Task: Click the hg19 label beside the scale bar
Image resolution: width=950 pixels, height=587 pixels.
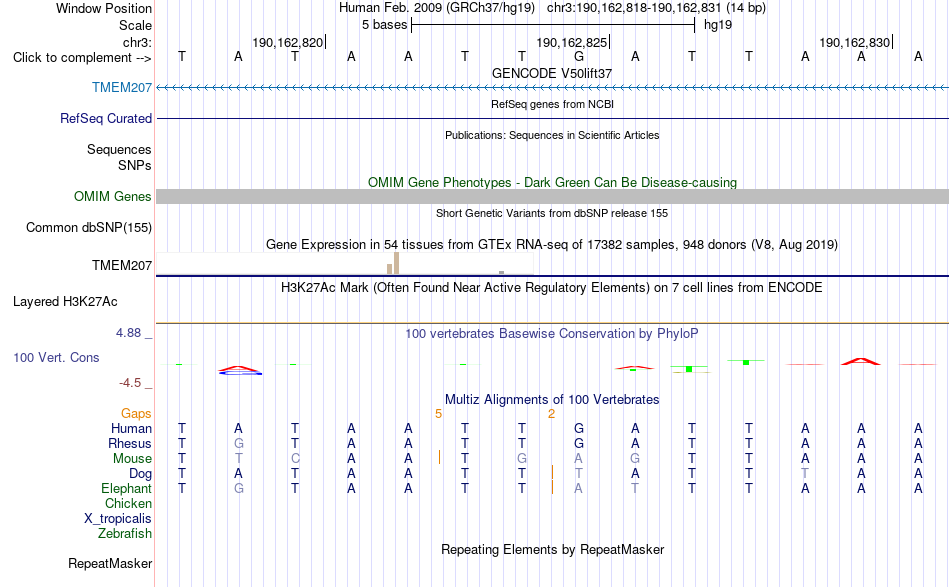Action: [718, 25]
